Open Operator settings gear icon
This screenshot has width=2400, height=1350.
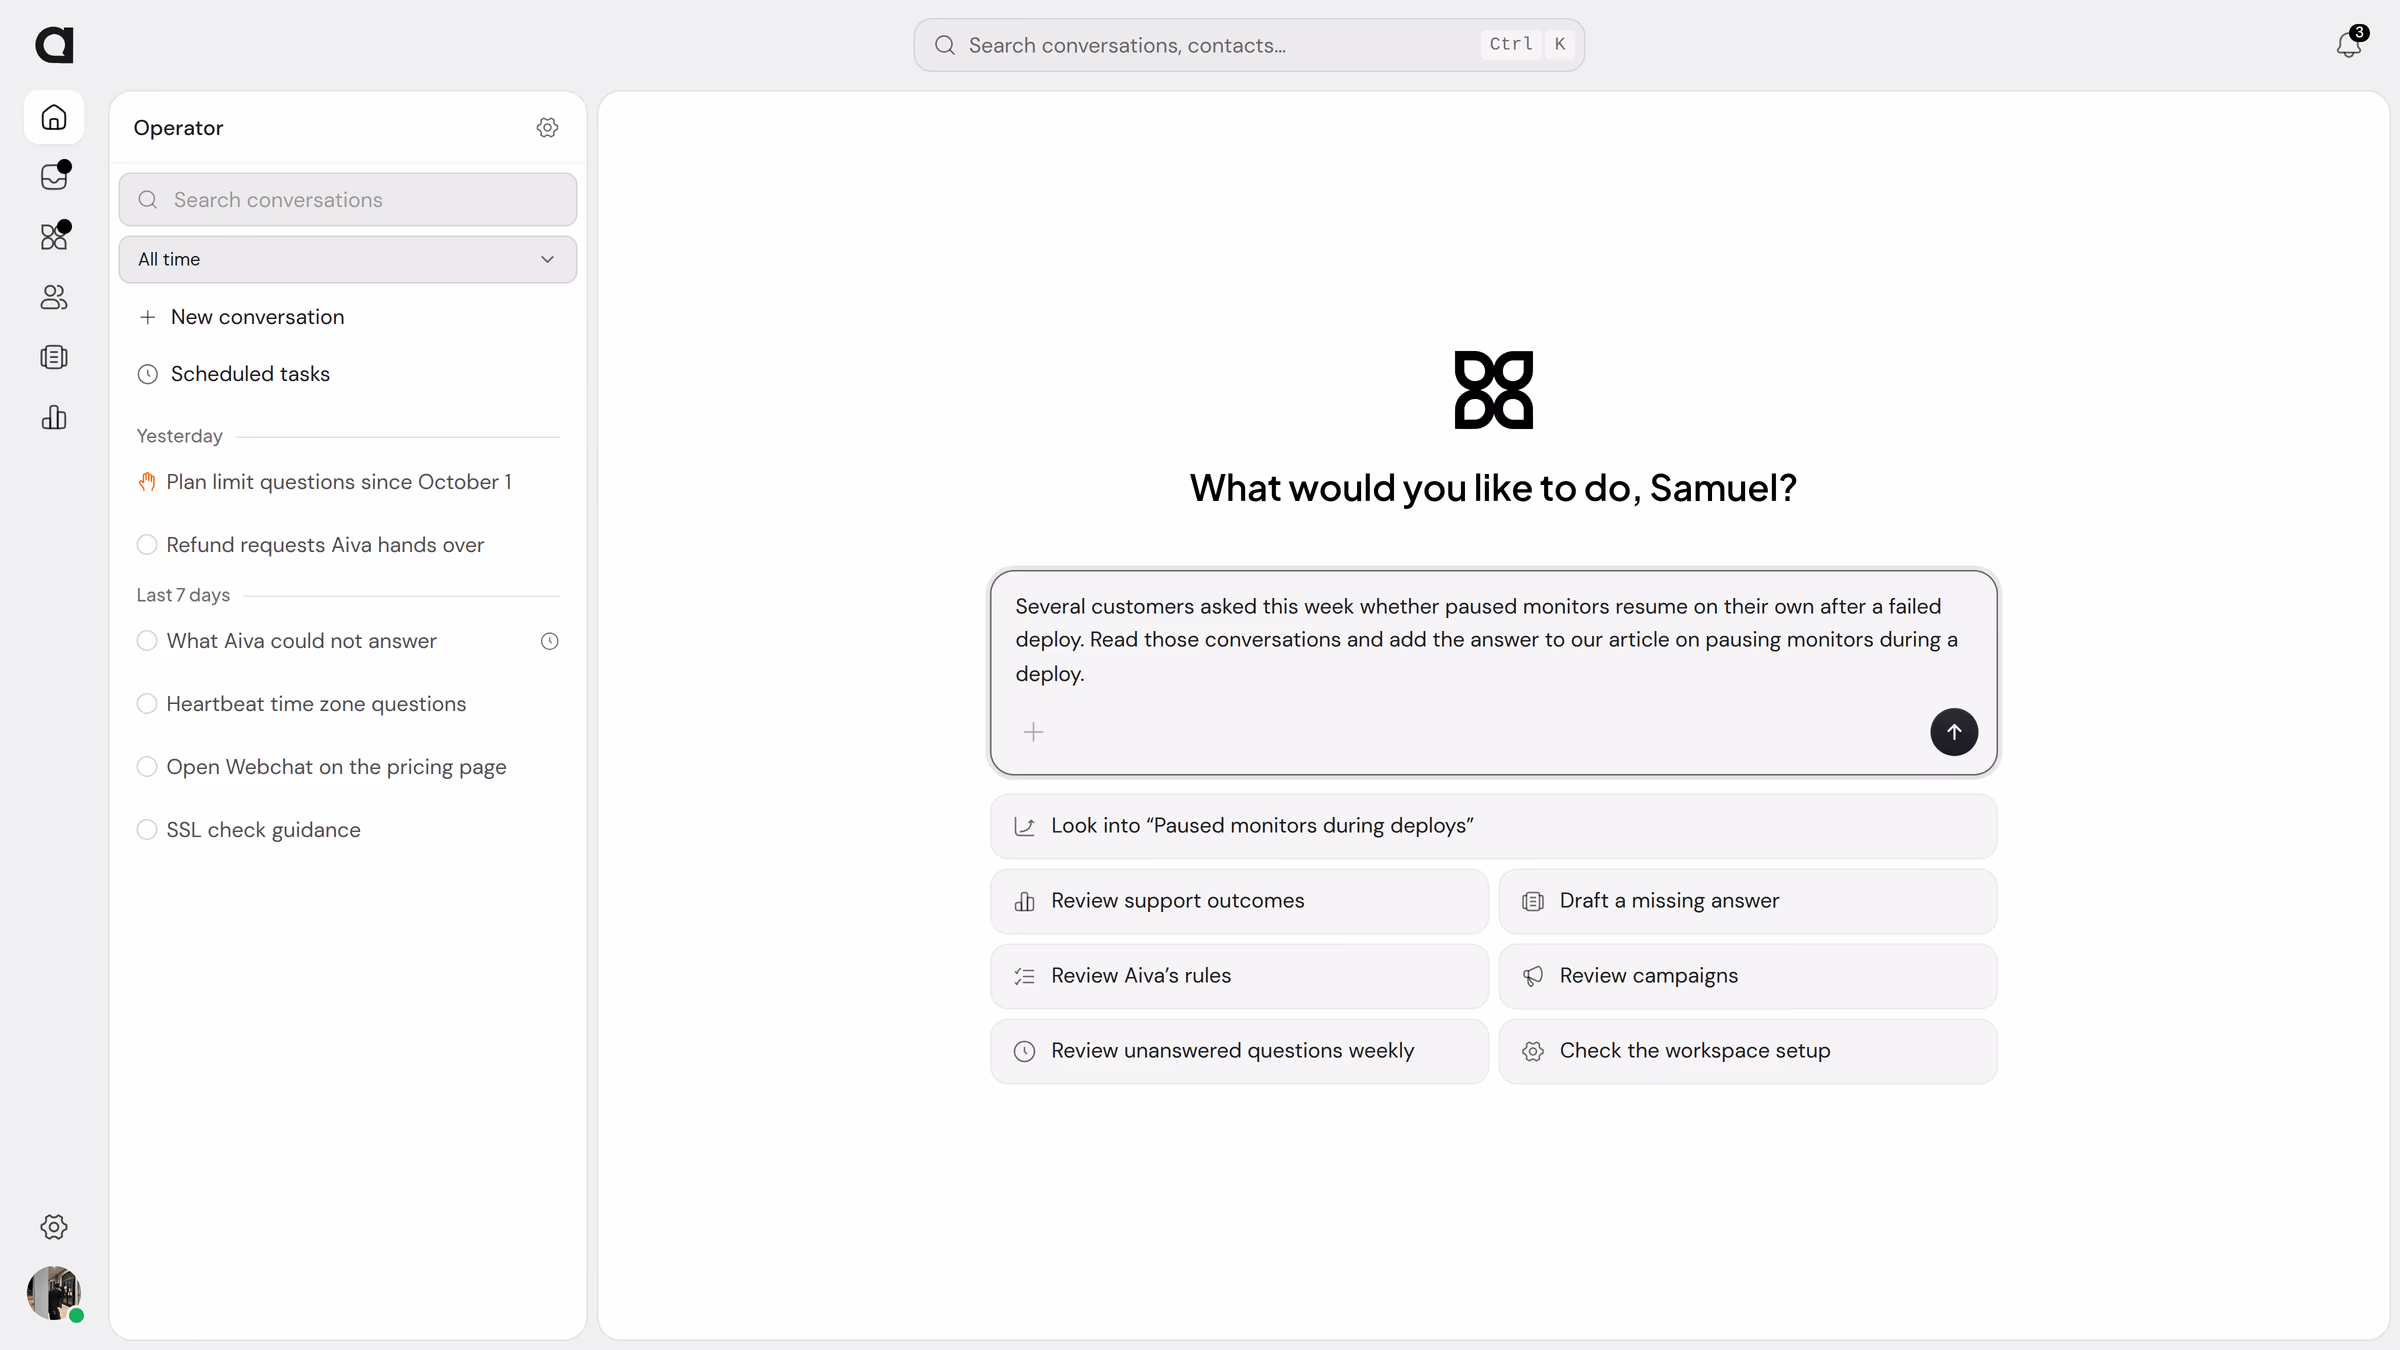547,127
